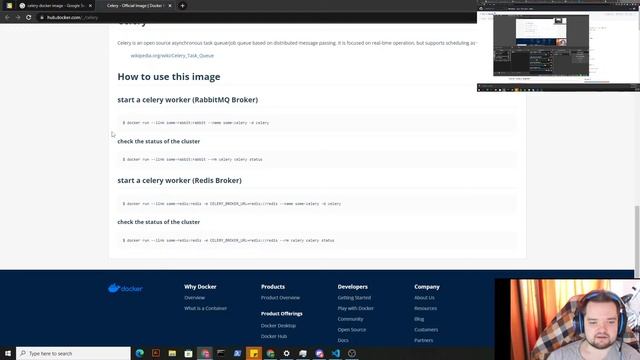Image resolution: width=640 pixels, height=360 pixels.
Task: Launch Visual Studio Code from the taskbar
Action: point(336,353)
